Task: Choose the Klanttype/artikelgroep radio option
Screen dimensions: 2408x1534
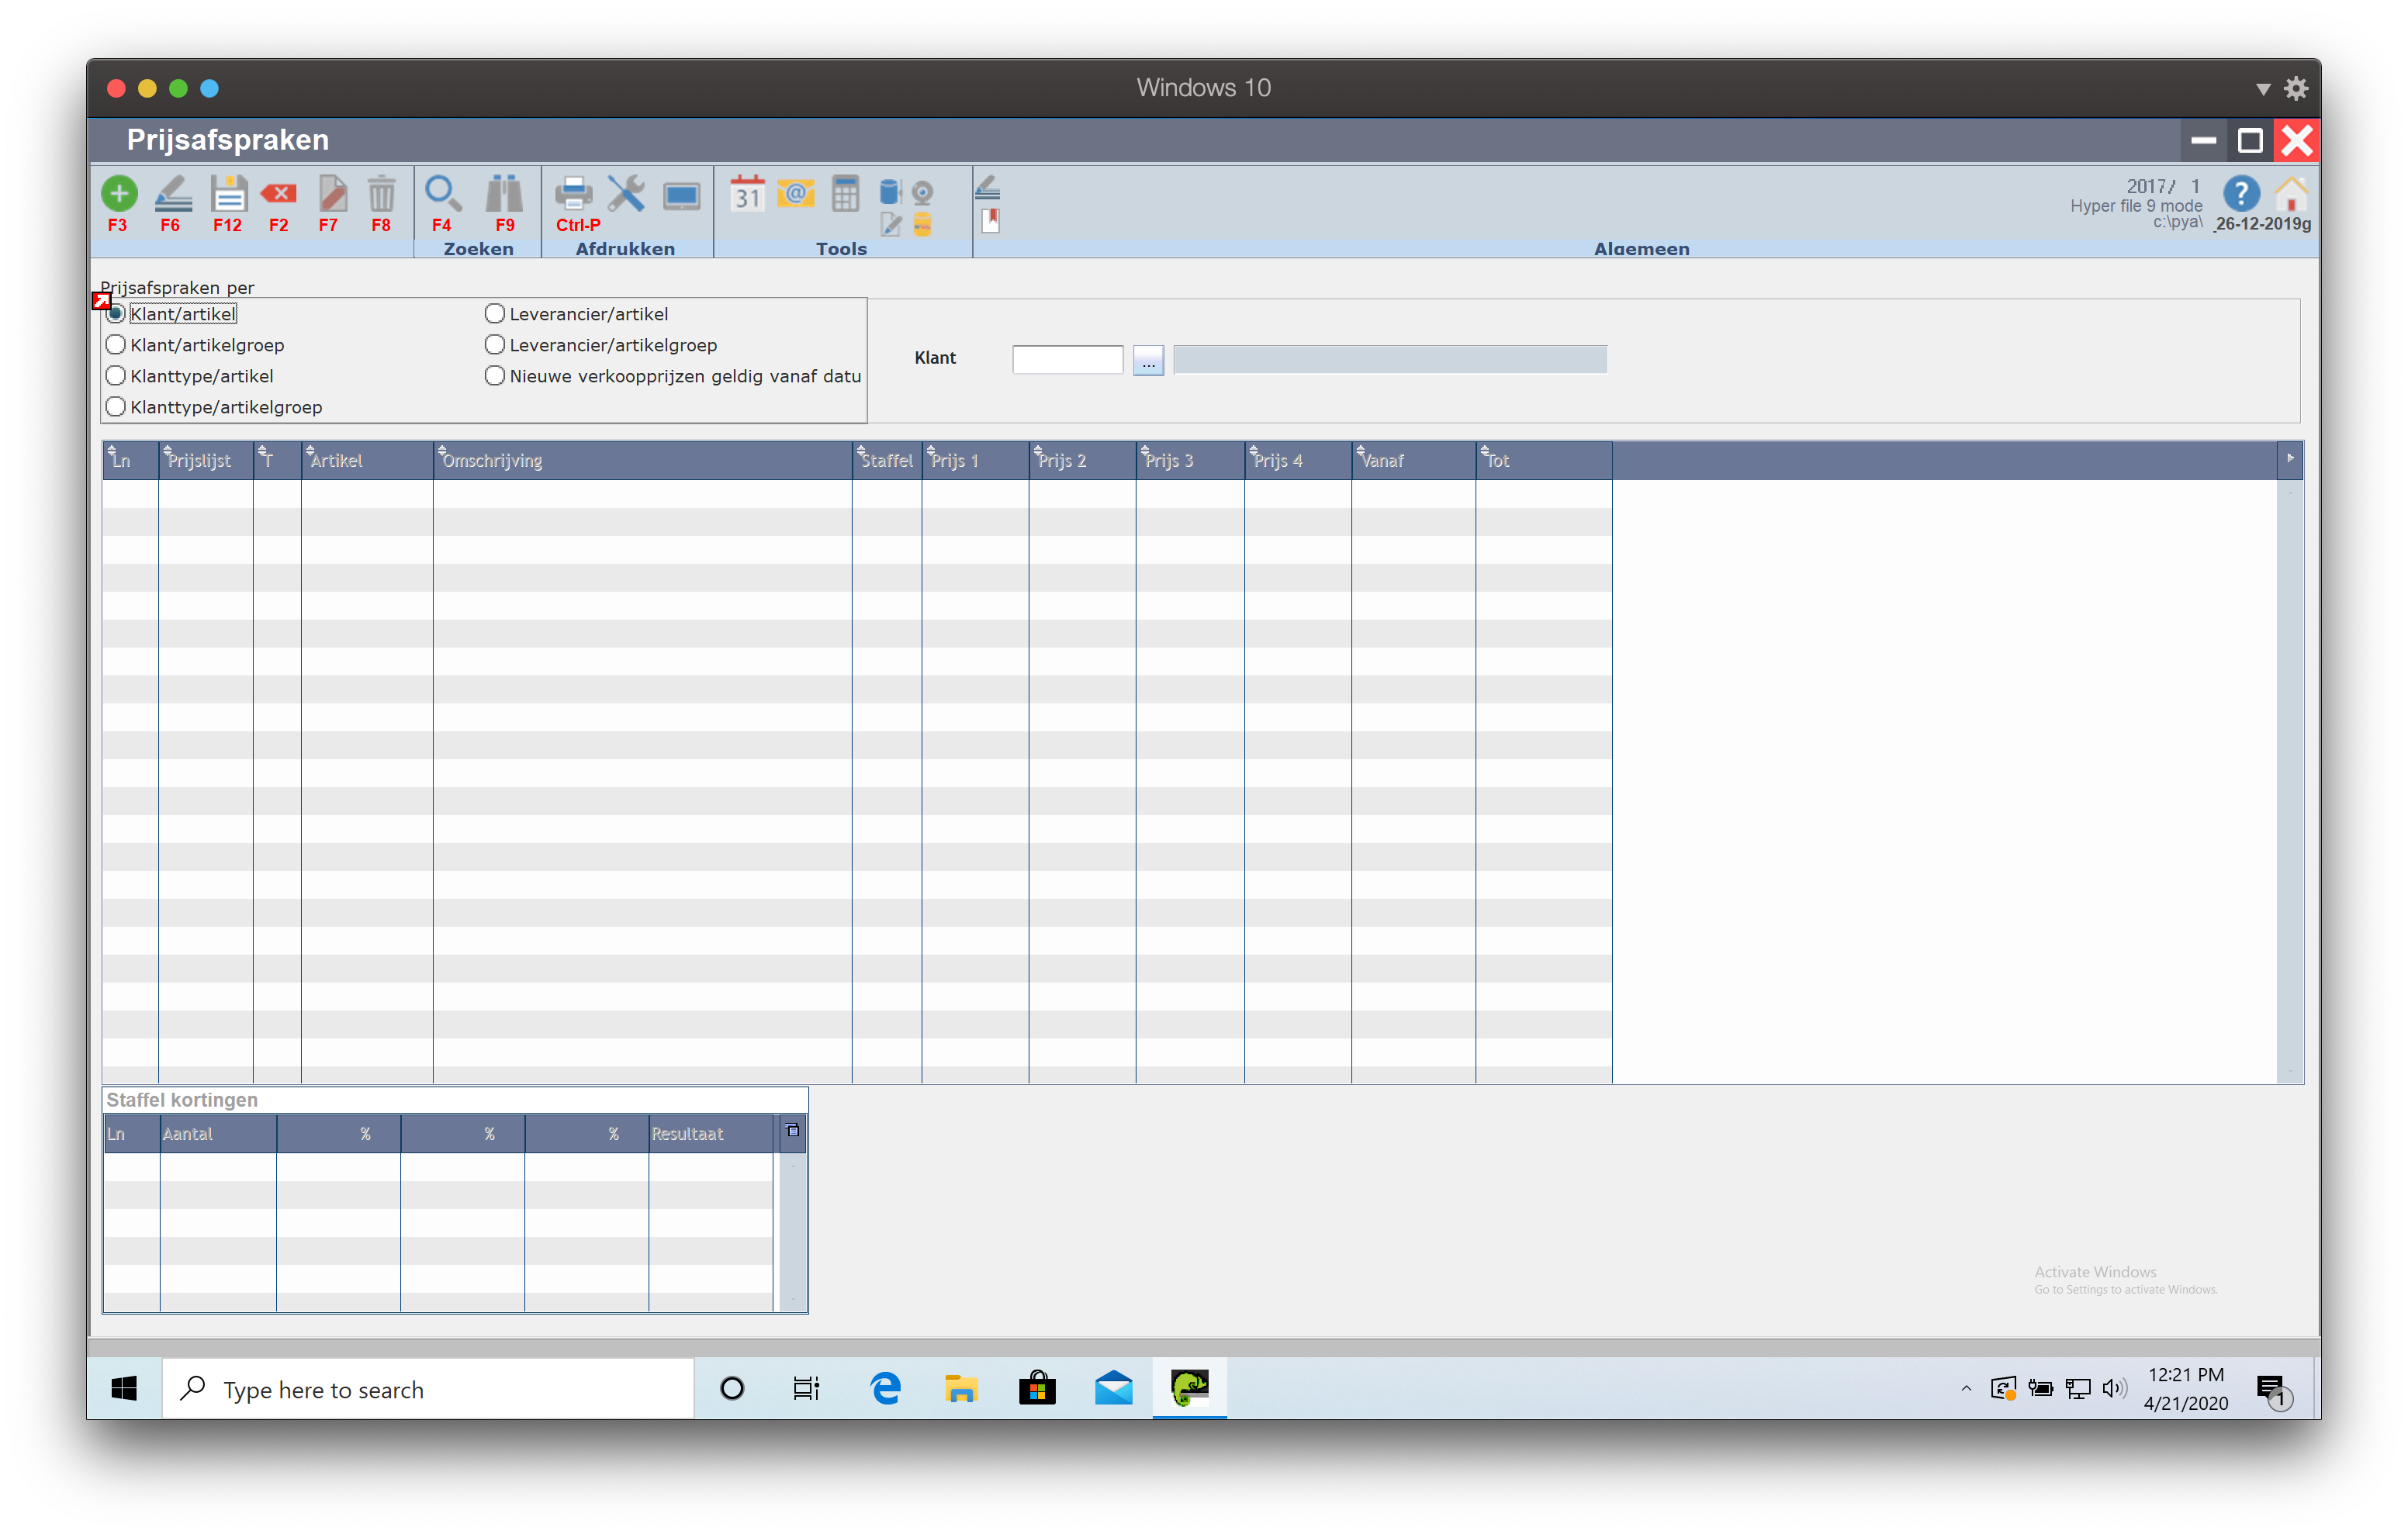Action: [116, 407]
